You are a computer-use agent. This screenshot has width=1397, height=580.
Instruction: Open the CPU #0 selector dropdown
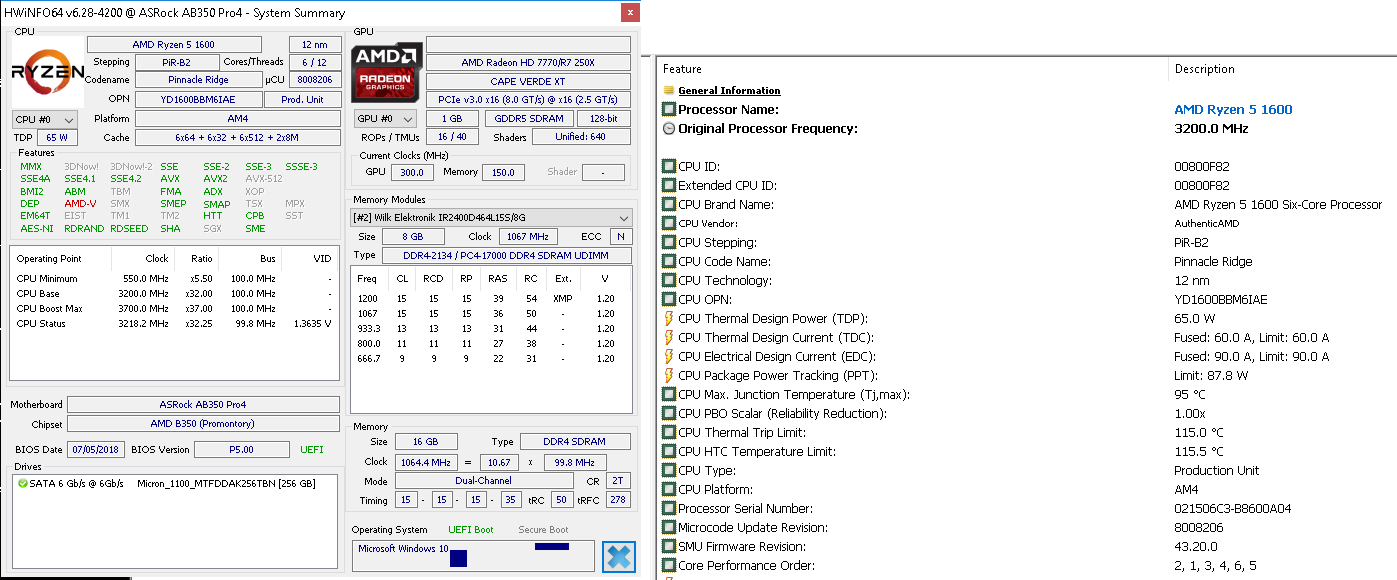(44, 119)
